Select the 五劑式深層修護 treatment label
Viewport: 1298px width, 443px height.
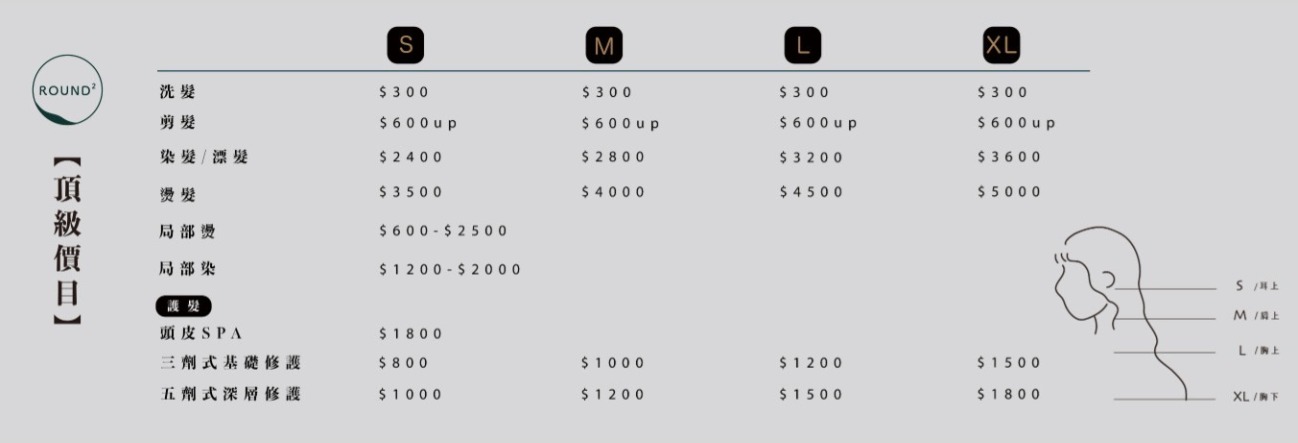(x=230, y=394)
